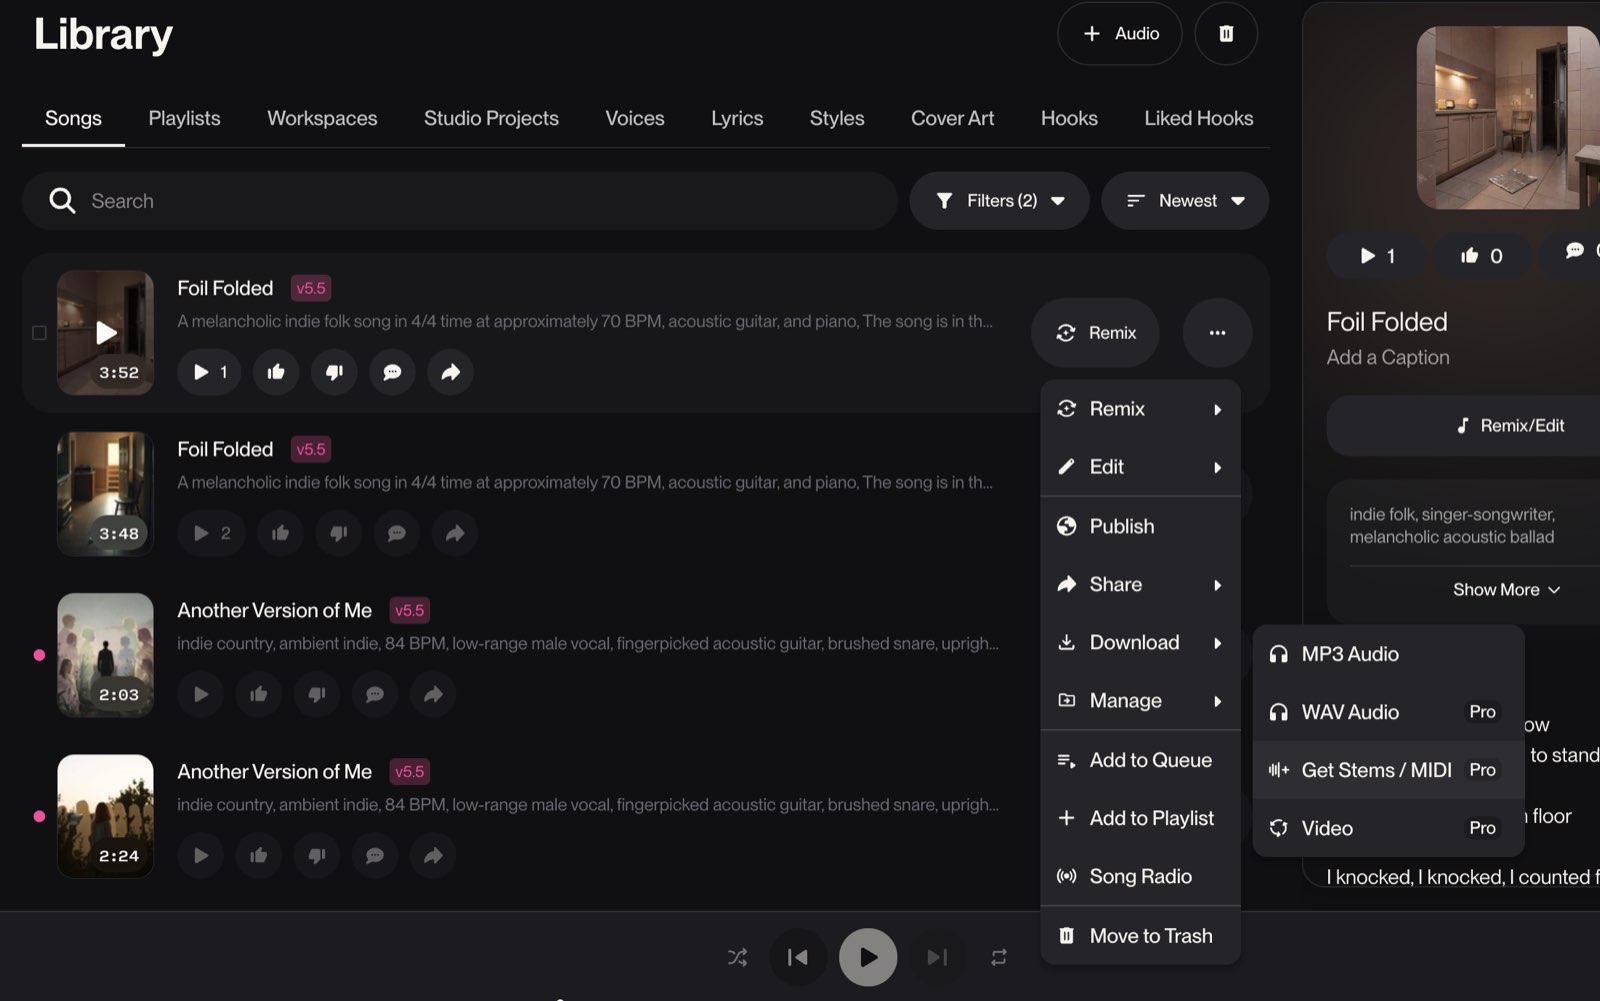Switch to the Playlists tab
This screenshot has height=1001, width=1600.
click(x=185, y=118)
